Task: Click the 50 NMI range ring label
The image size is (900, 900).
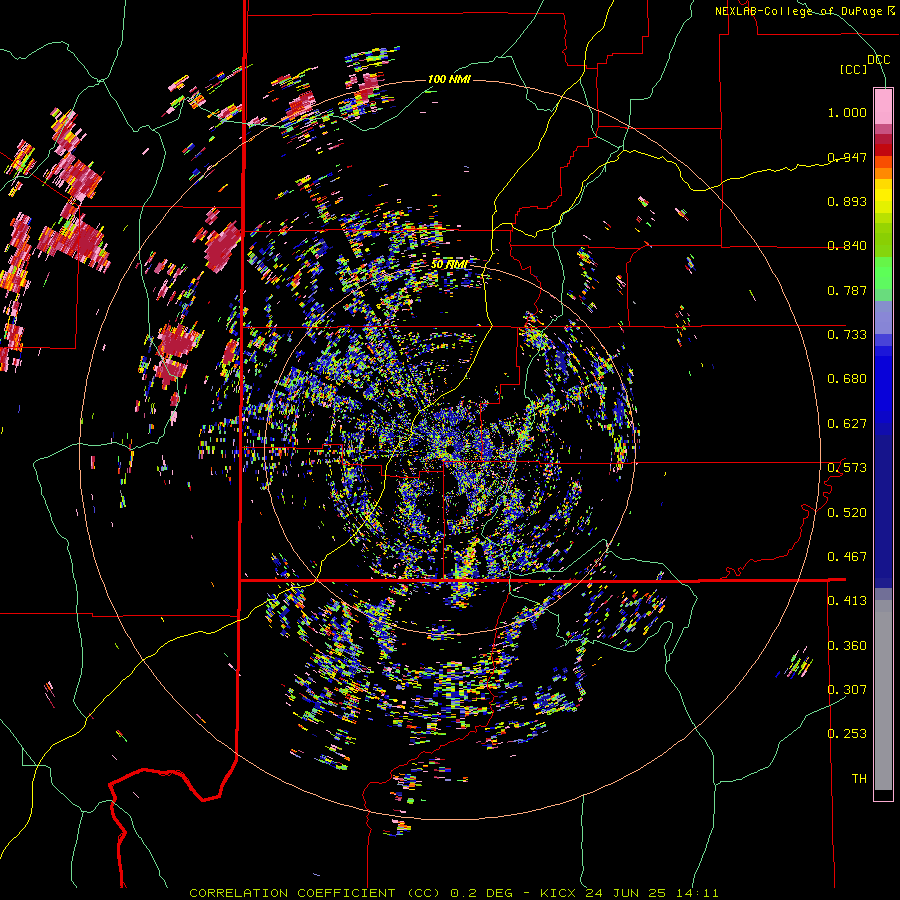Action: pos(449,265)
